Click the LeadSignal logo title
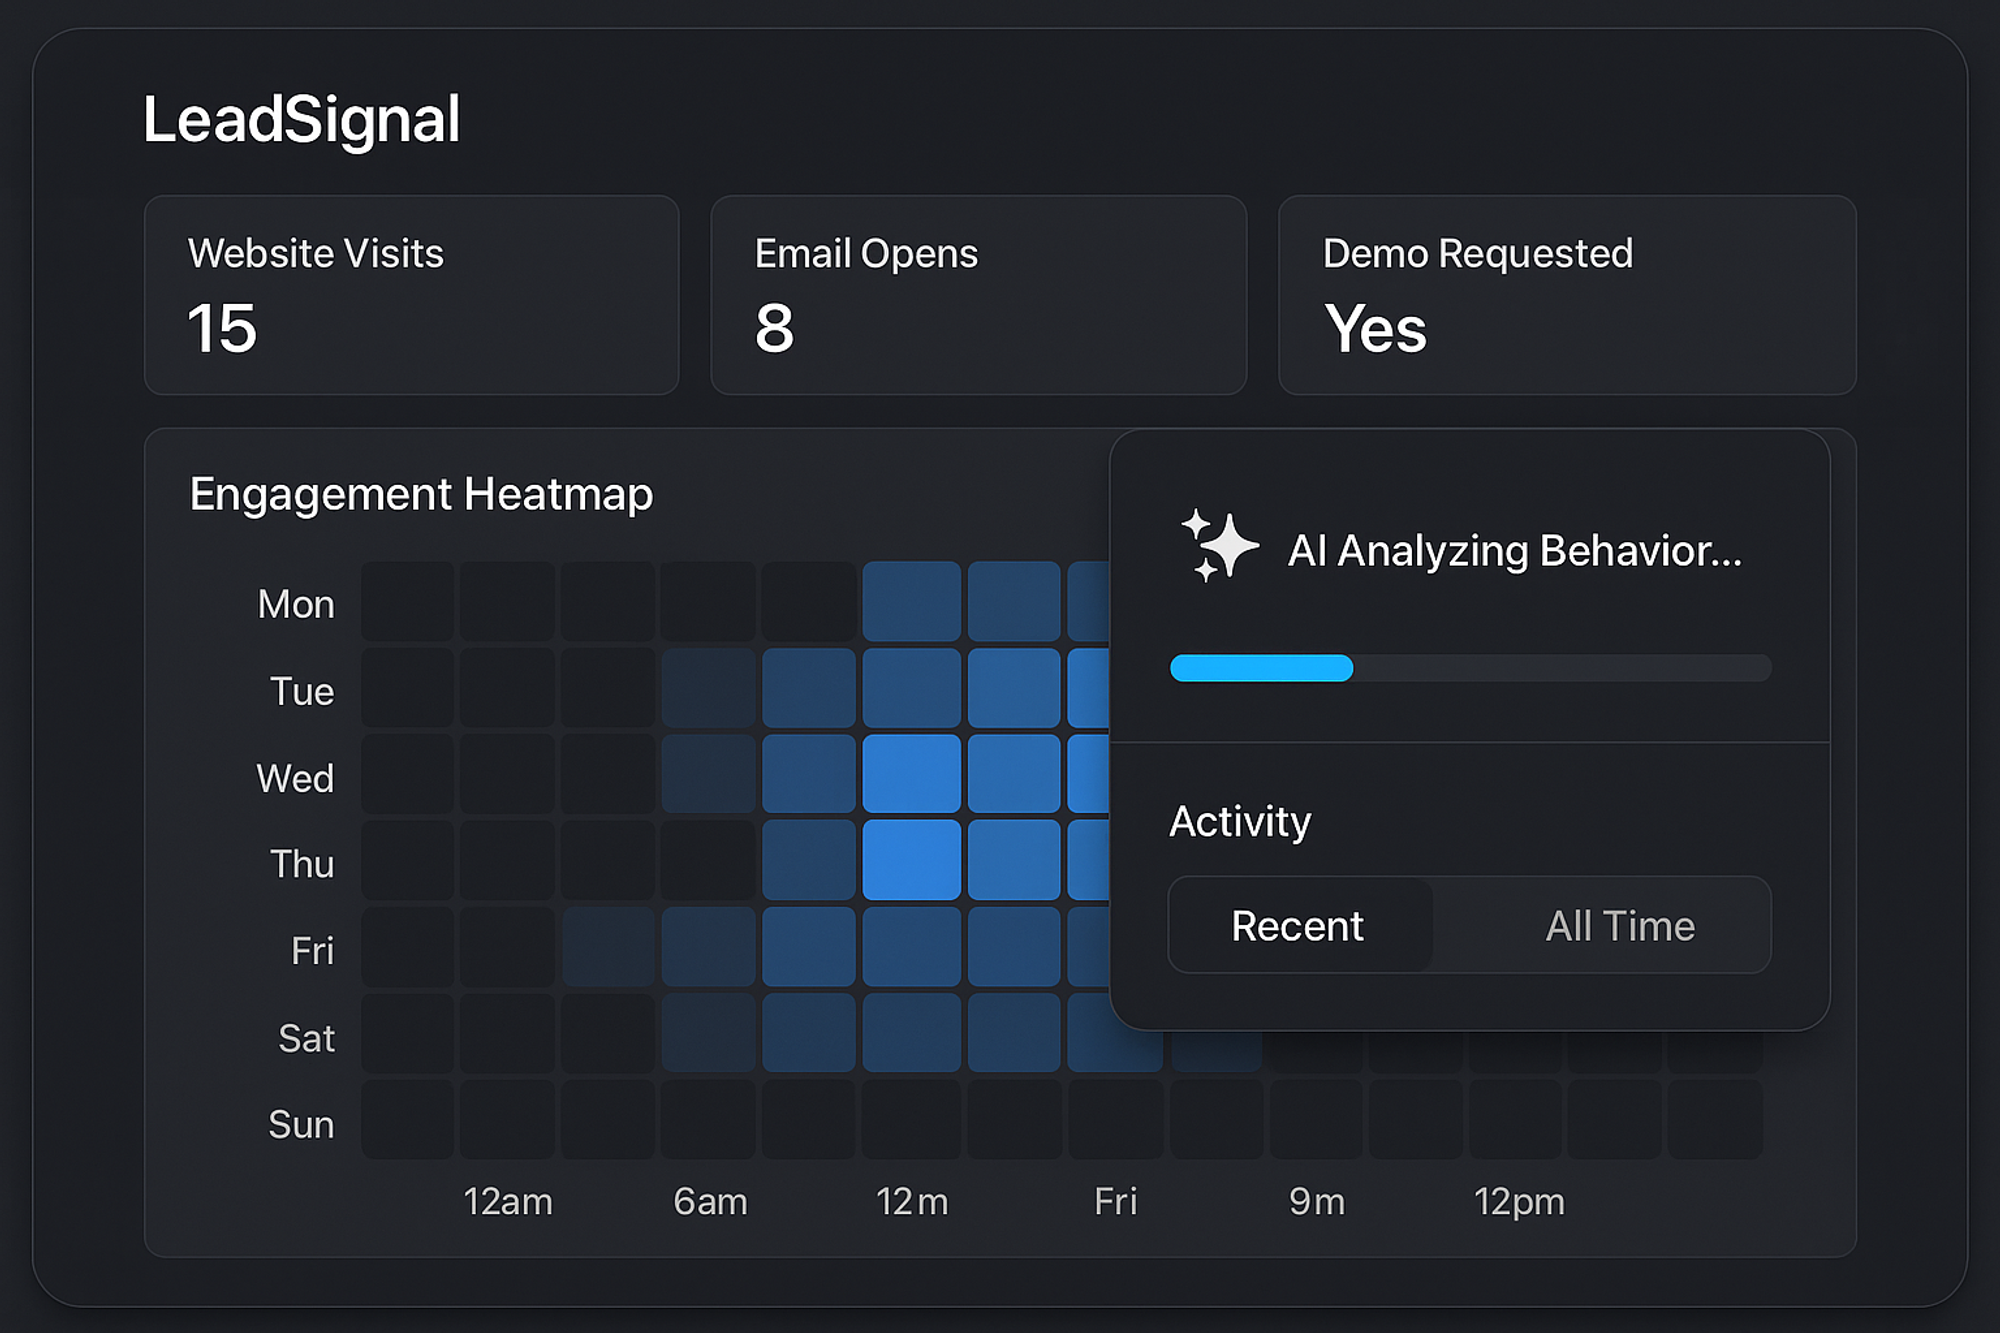Viewport: 2000px width, 1333px height. pyautogui.click(x=301, y=120)
